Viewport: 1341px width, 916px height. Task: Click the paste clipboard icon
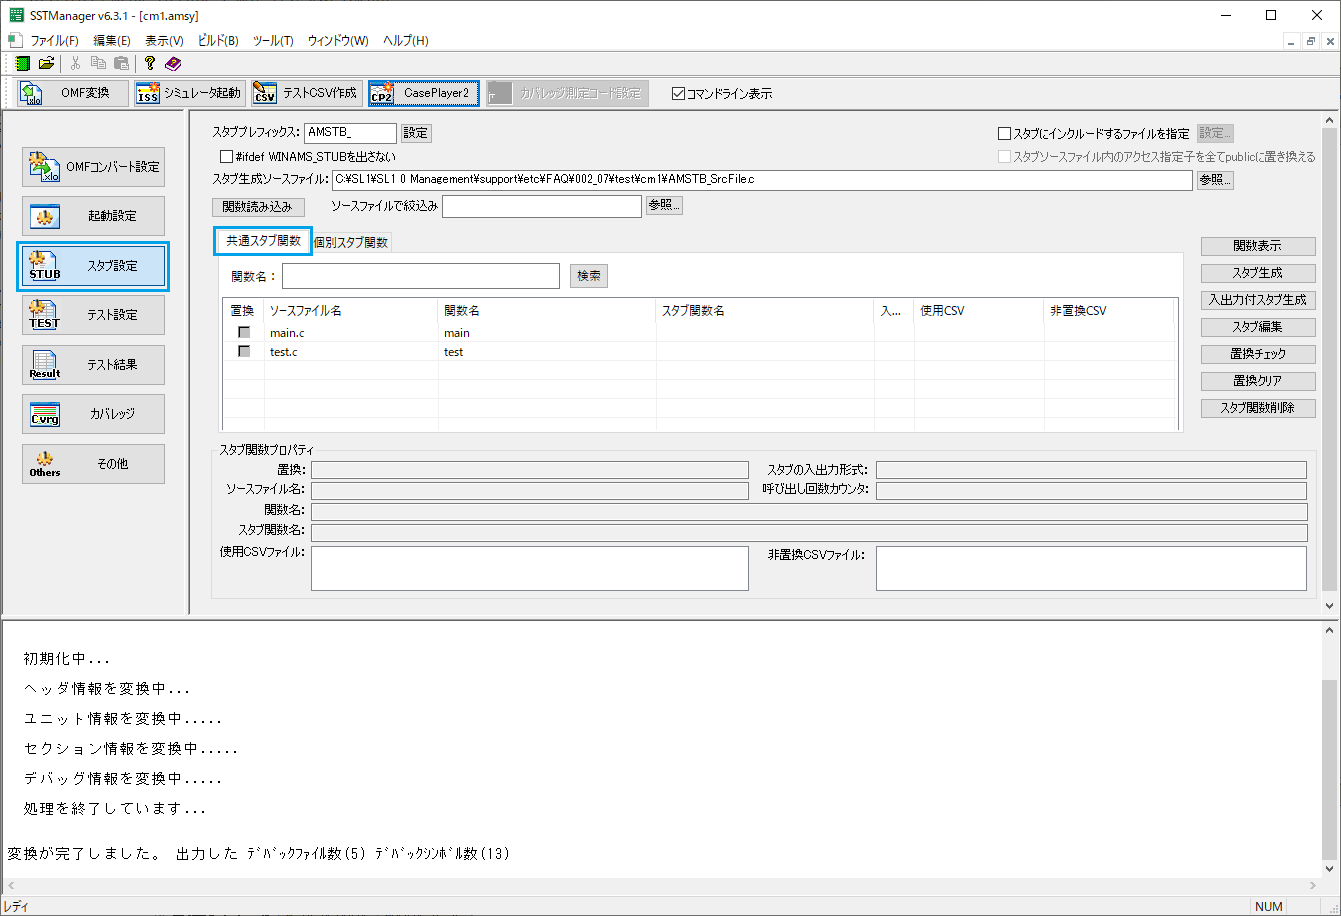(121, 63)
